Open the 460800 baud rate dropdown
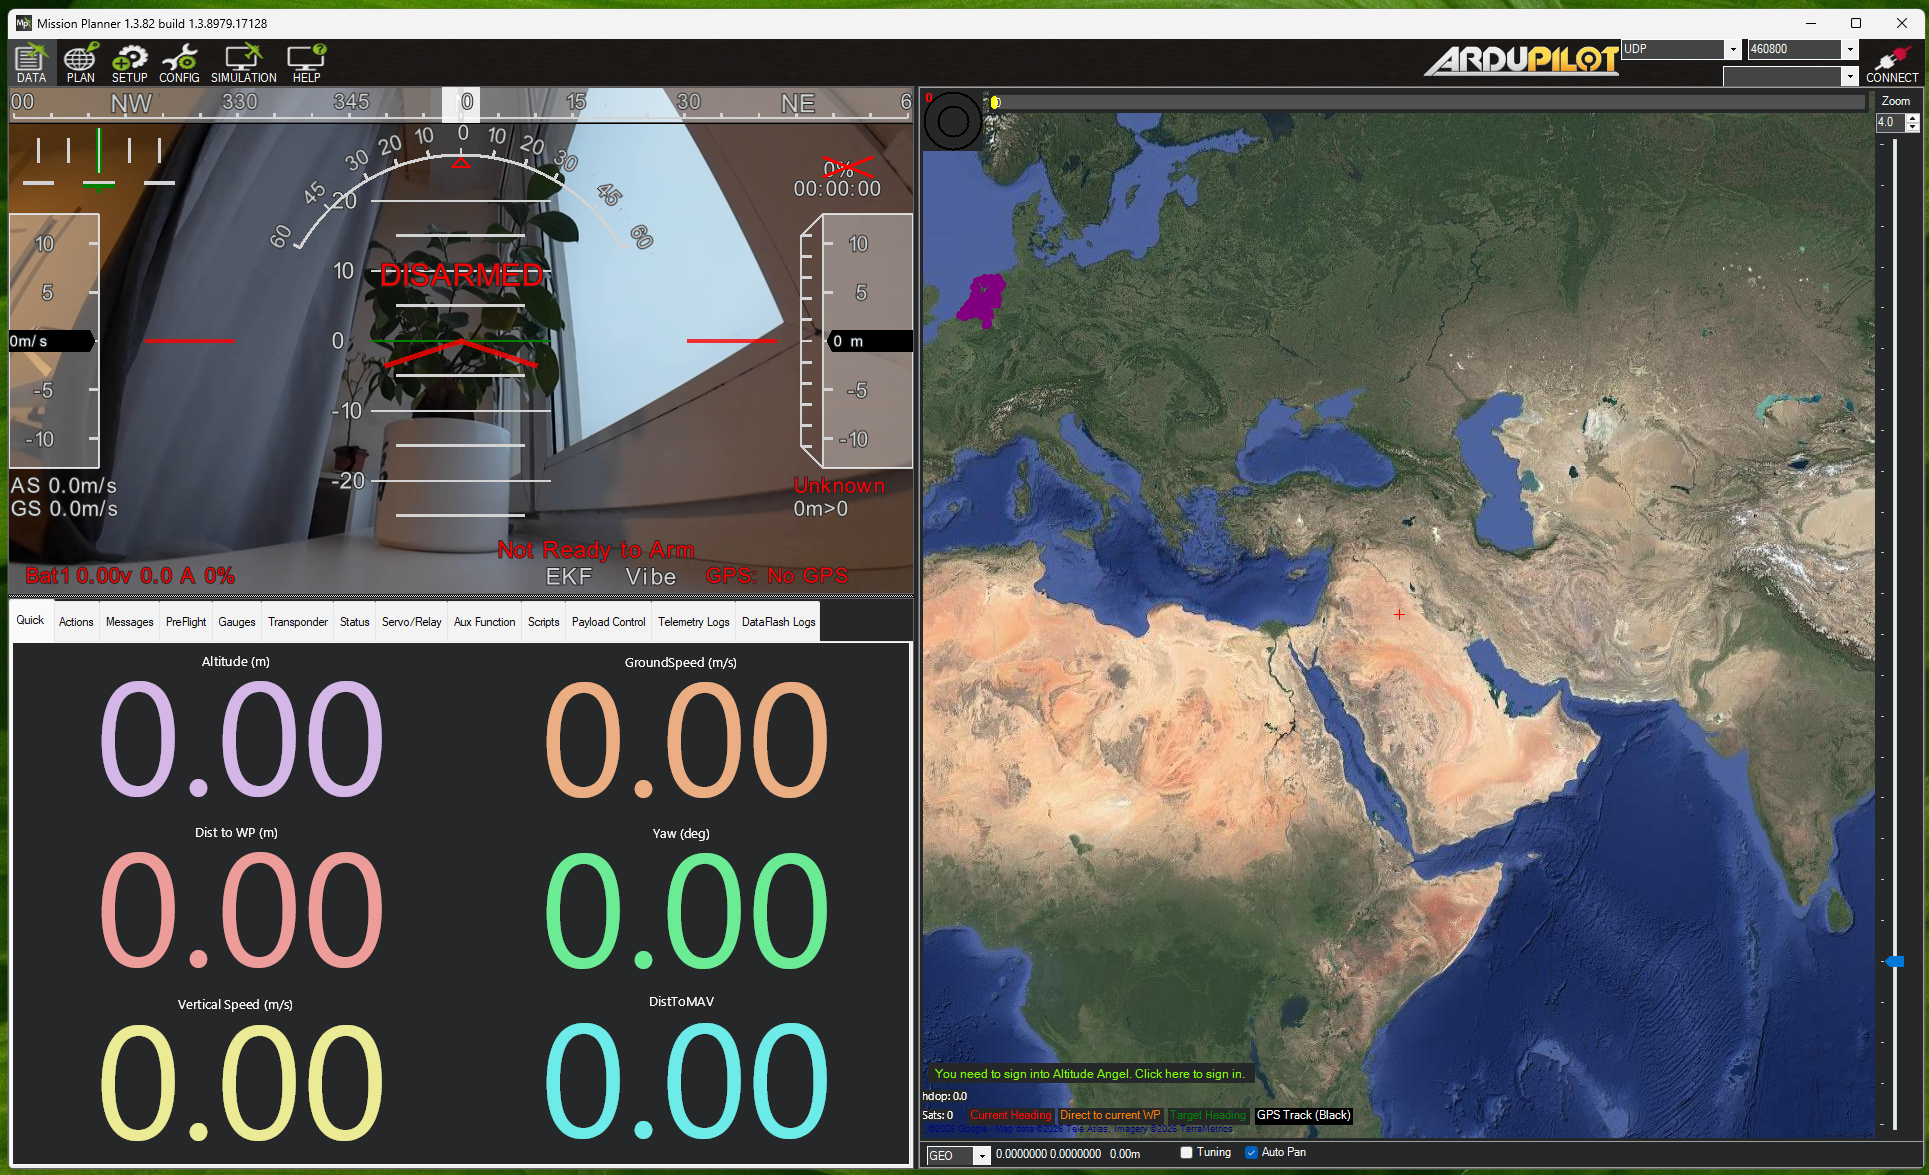1929x1175 pixels. [x=1850, y=48]
